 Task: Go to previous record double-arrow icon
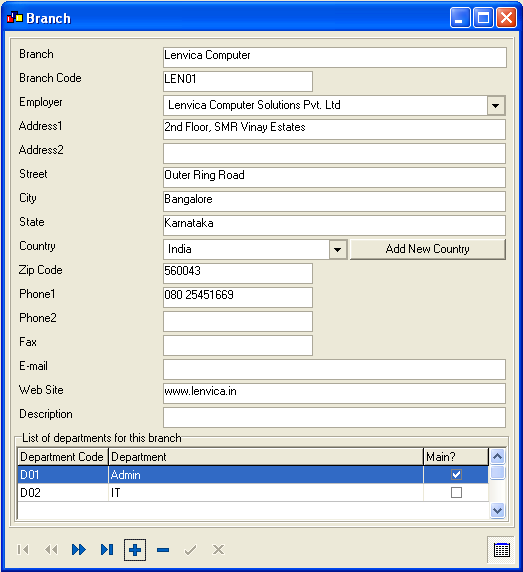pyautogui.click(x=51, y=549)
